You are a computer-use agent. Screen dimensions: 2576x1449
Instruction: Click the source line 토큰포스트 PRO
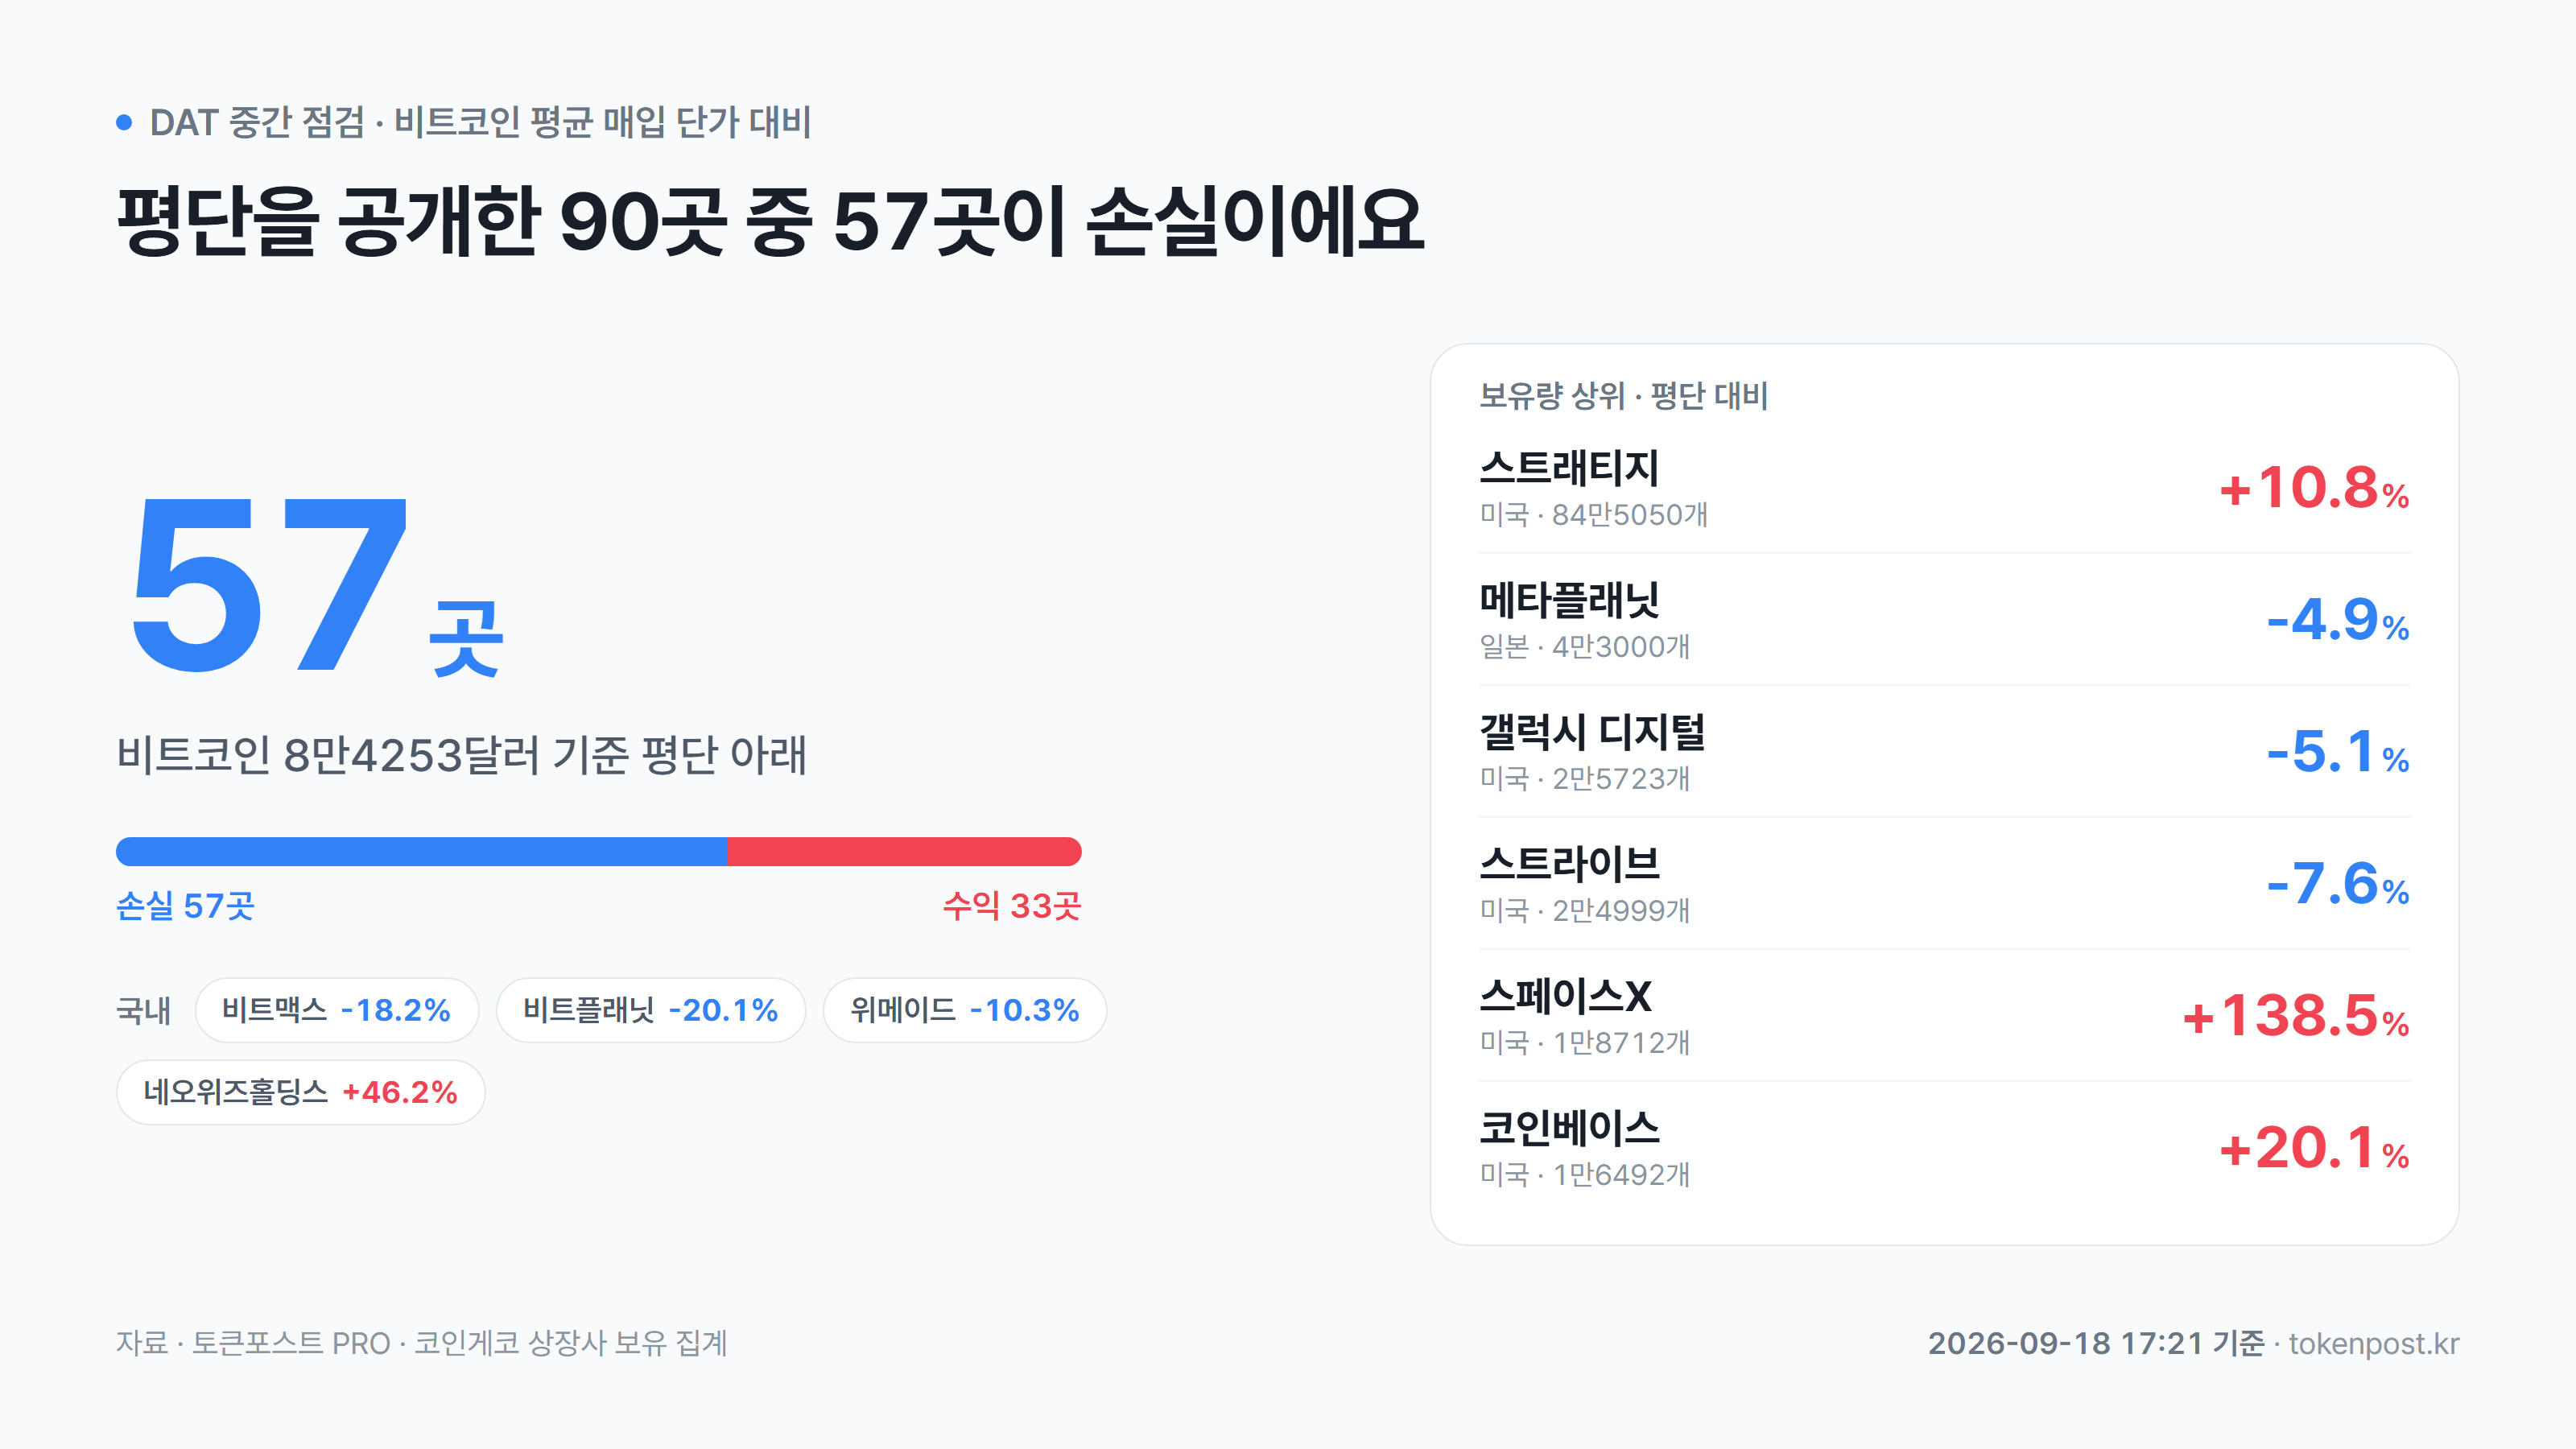point(291,1343)
